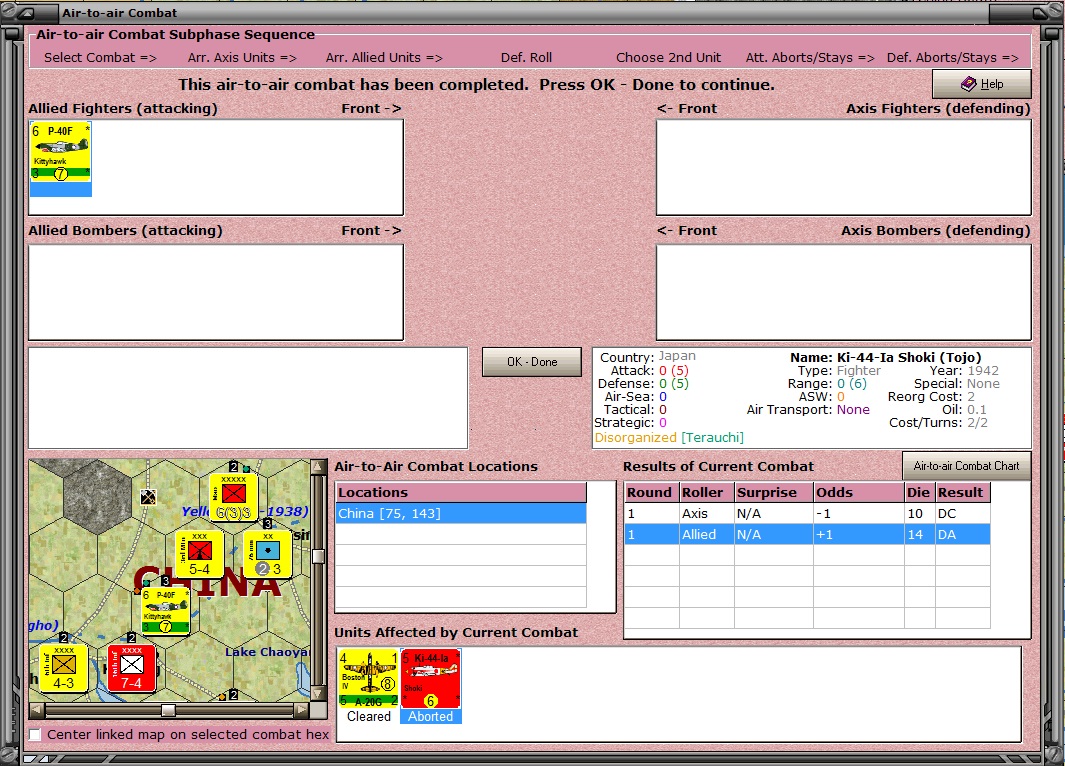Image resolution: width=1065 pixels, height=766 pixels.
Task: Click the map vertical scrollbar down arrow
Action: tap(318, 694)
